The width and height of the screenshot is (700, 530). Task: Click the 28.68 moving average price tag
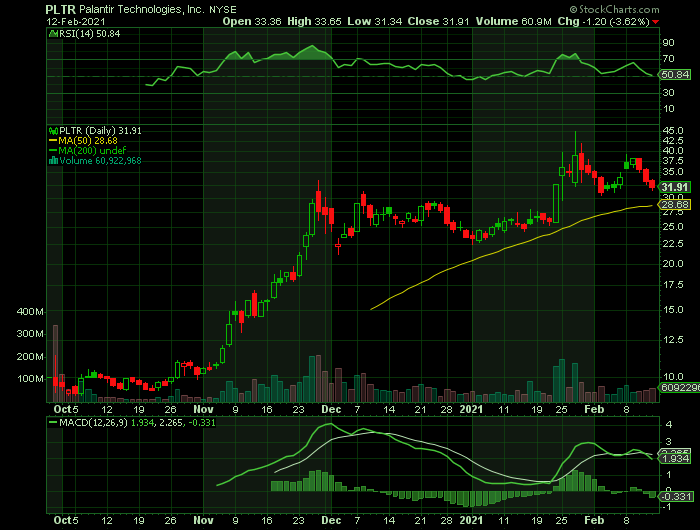[x=675, y=205]
